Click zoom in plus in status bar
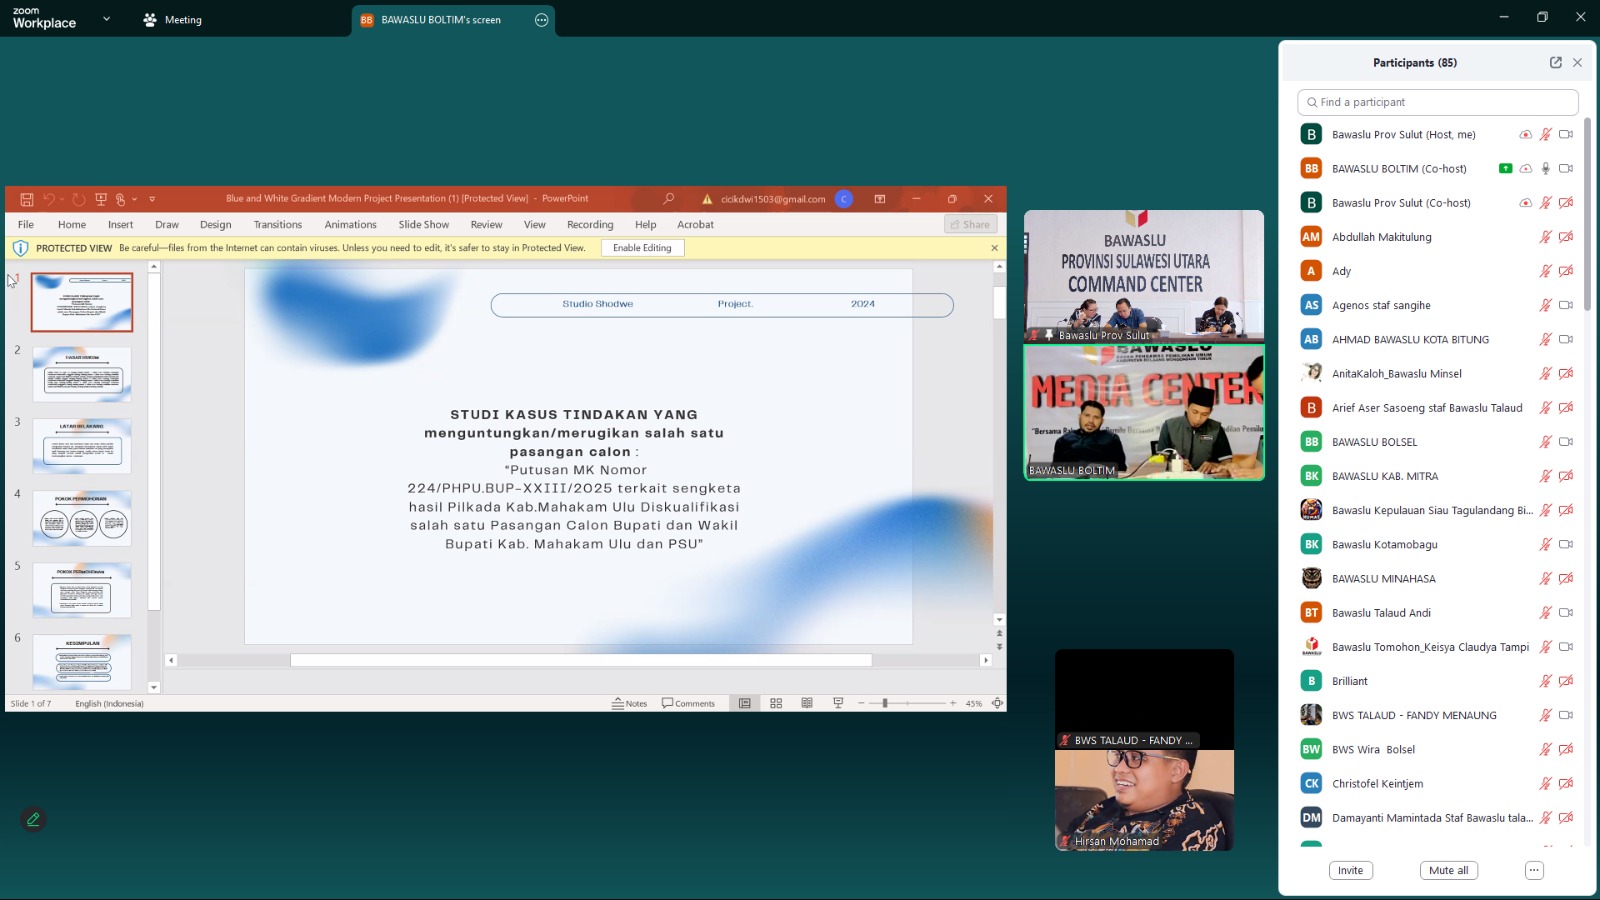The image size is (1600, 900). pyautogui.click(x=953, y=703)
